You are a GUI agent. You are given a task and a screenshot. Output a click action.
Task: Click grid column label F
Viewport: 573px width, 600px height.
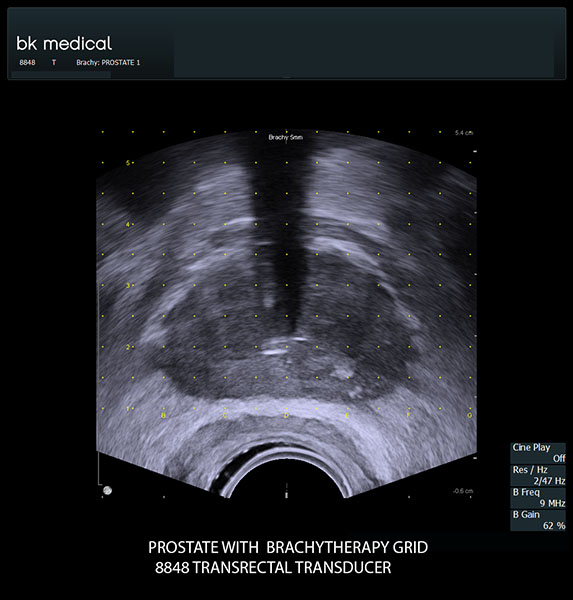pos(408,415)
